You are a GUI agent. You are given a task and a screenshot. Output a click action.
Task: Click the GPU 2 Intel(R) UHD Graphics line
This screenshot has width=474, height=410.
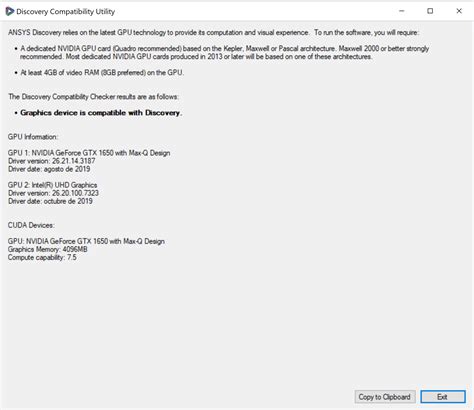coord(53,185)
